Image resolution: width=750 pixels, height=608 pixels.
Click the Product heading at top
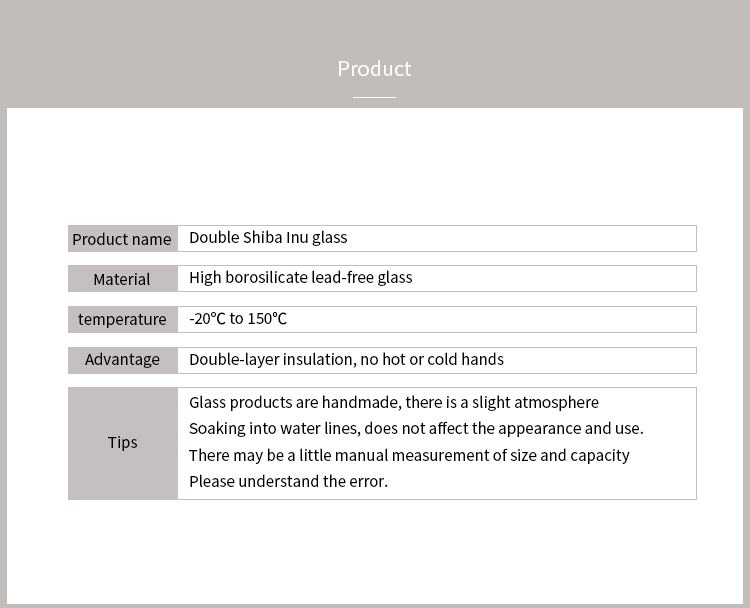tap(374, 69)
